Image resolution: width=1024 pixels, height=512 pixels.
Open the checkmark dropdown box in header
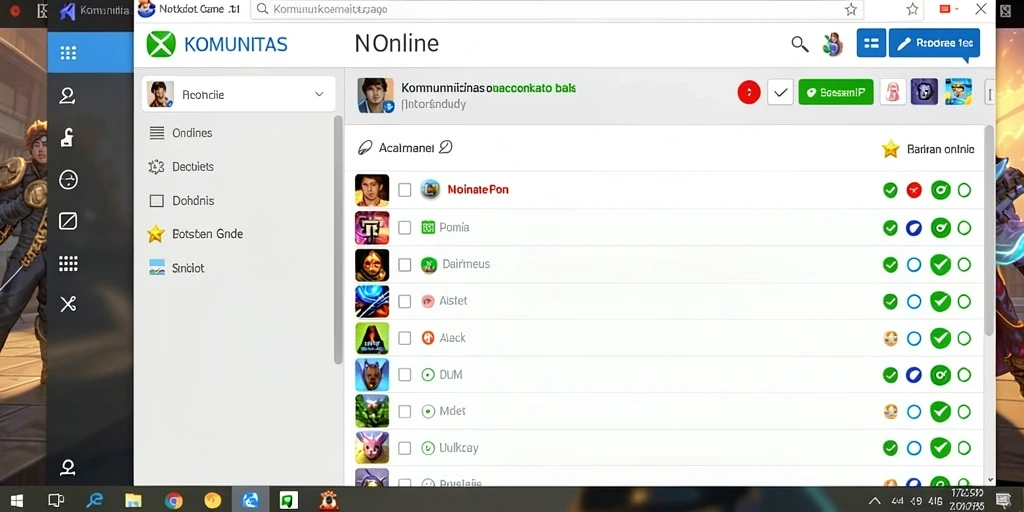click(780, 93)
